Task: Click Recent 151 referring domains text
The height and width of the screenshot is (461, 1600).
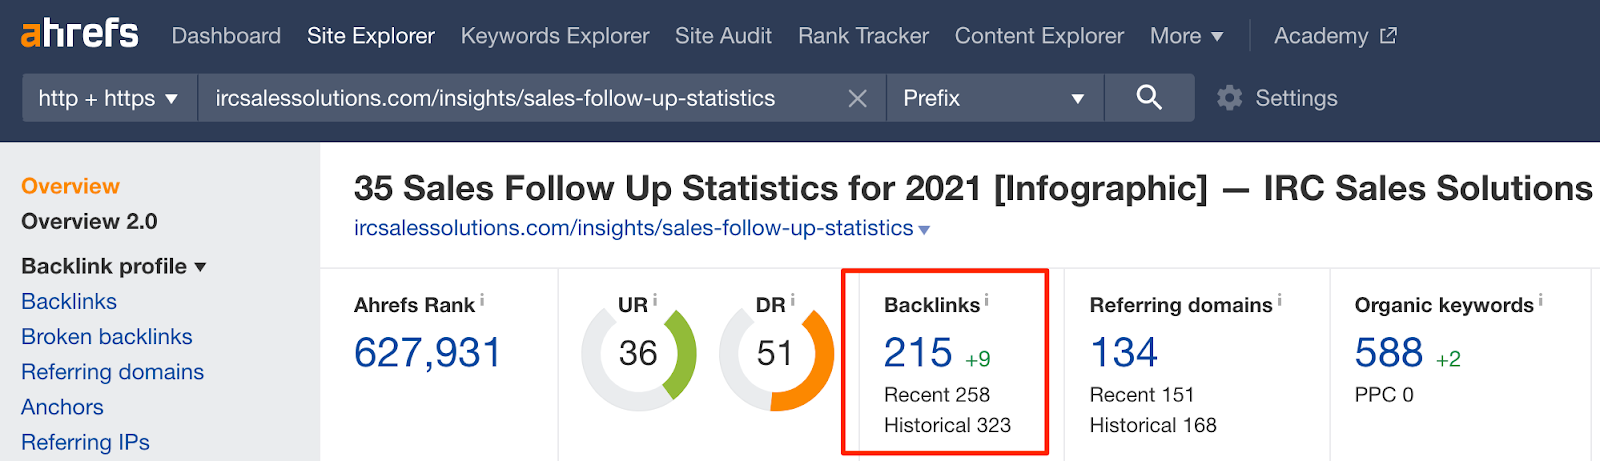Action: tap(1142, 394)
